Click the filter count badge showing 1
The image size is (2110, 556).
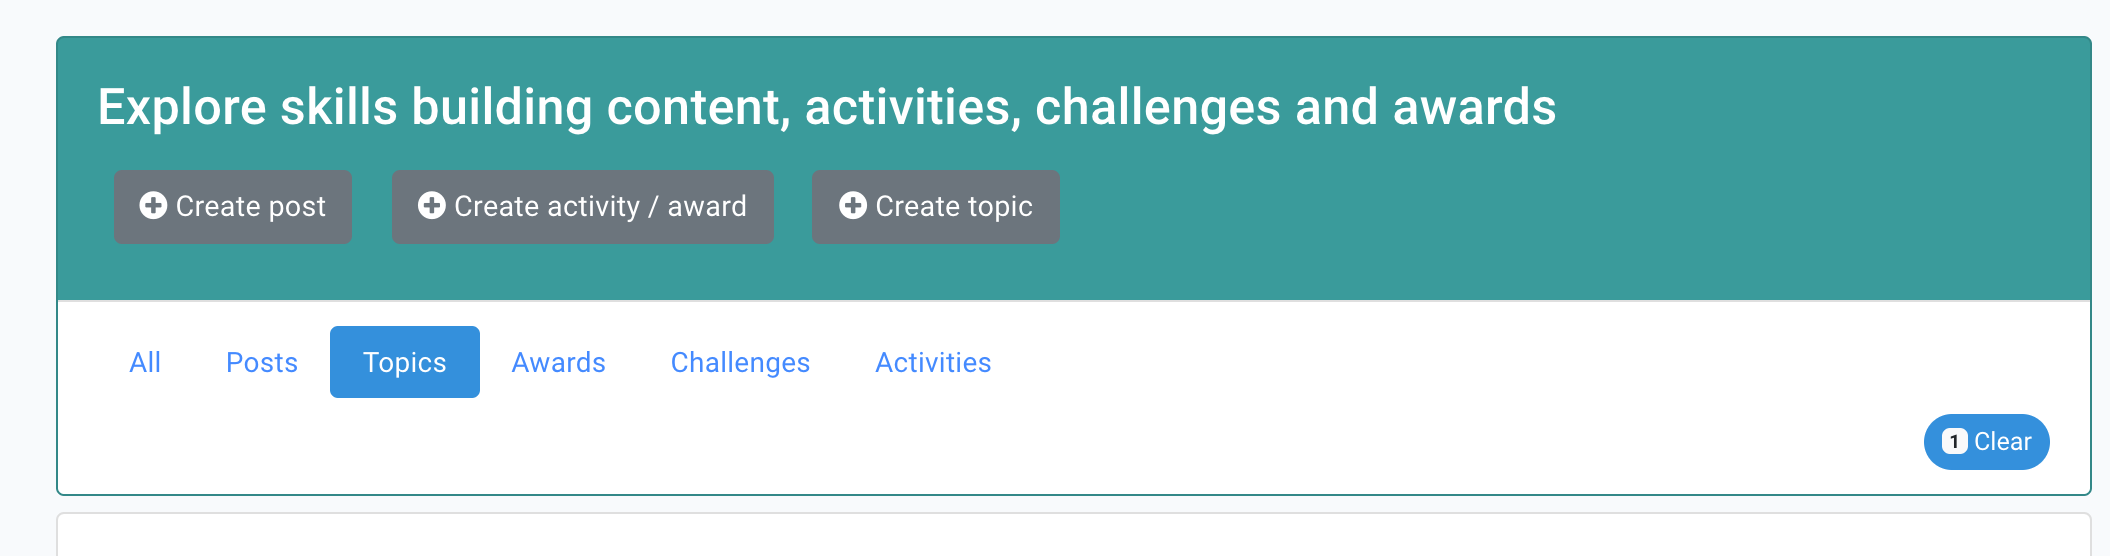click(1954, 441)
